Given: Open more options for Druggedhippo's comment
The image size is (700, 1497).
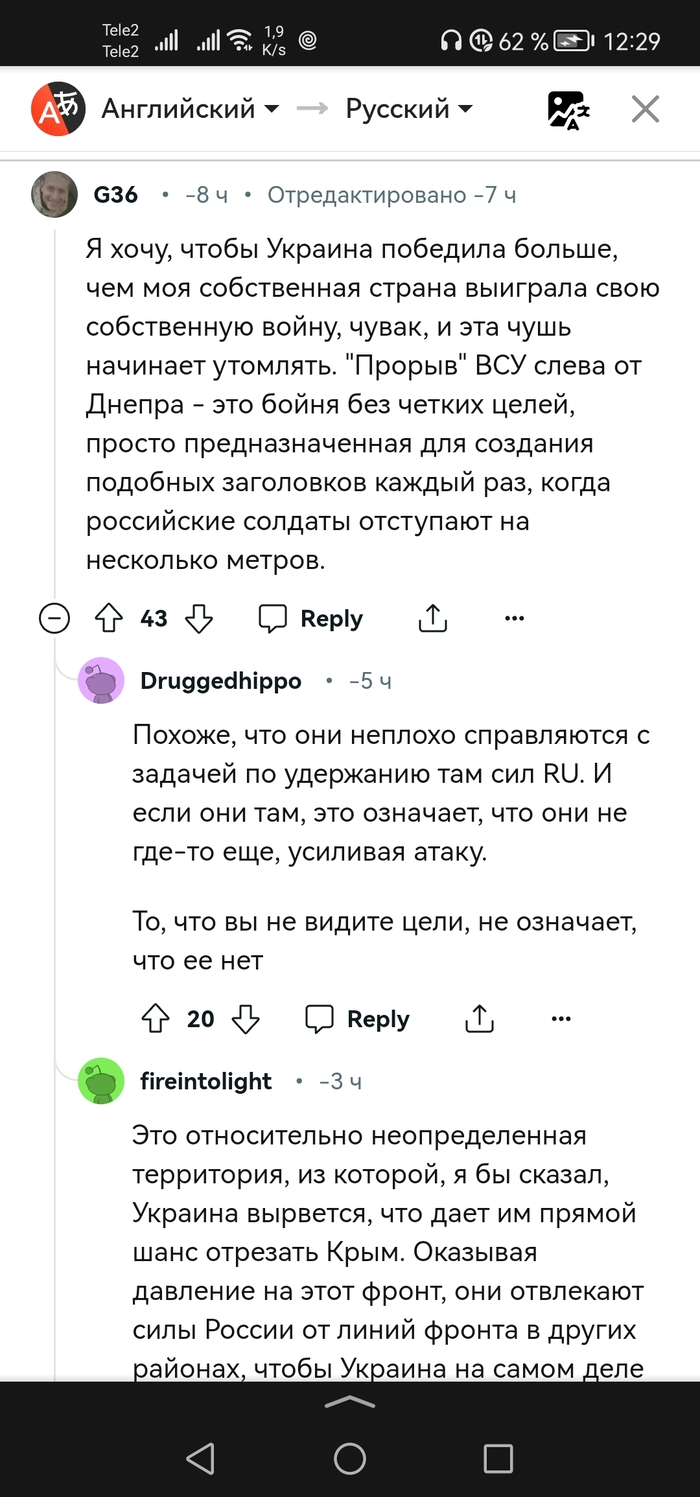Looking at the screenshot, I should [561, 1019].
